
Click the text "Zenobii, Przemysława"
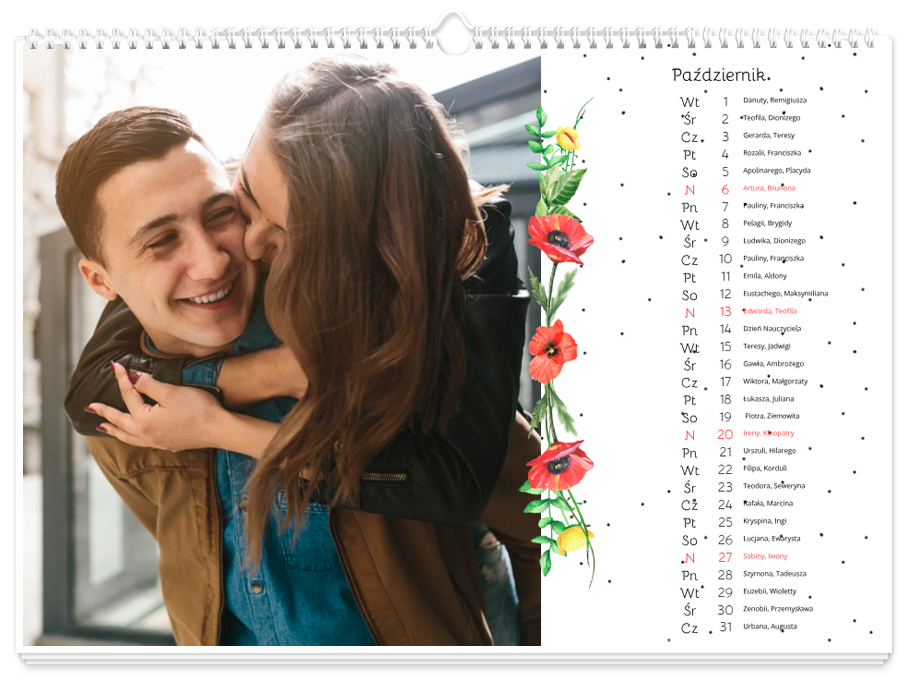[x=778, y=608]
